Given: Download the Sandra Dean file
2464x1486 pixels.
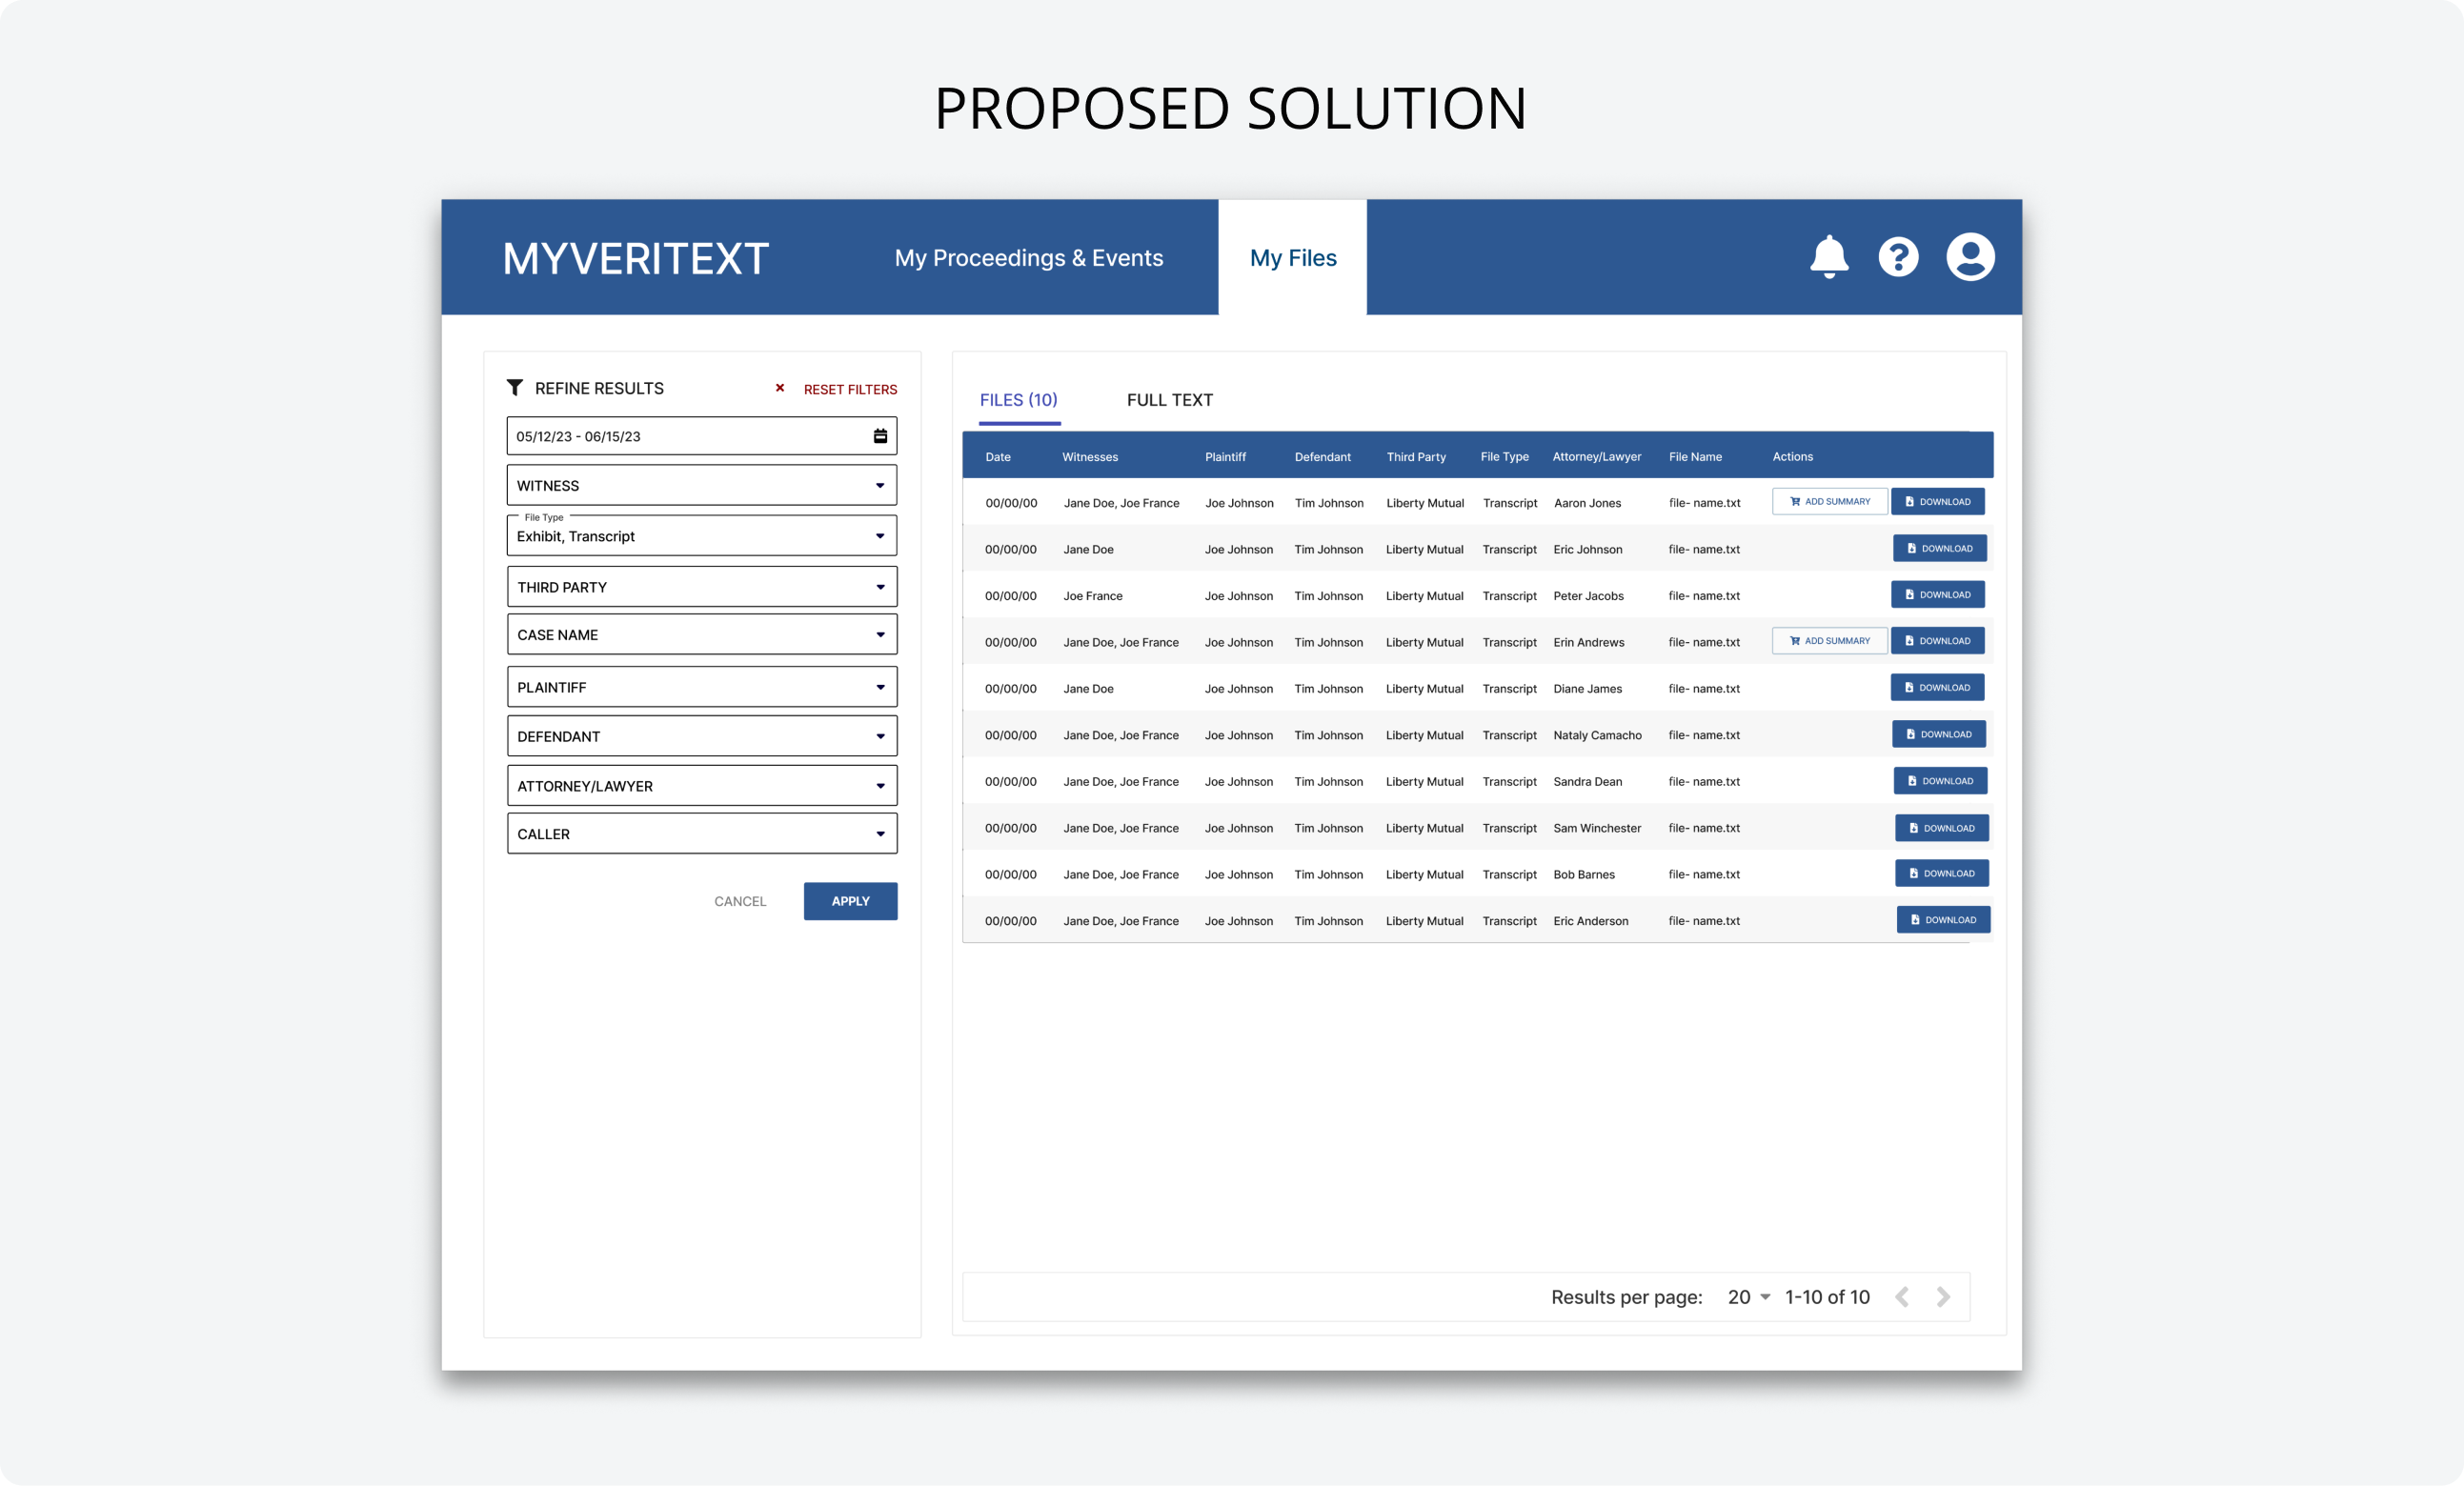Looking at the screenshot, I should click(1941, 781).
